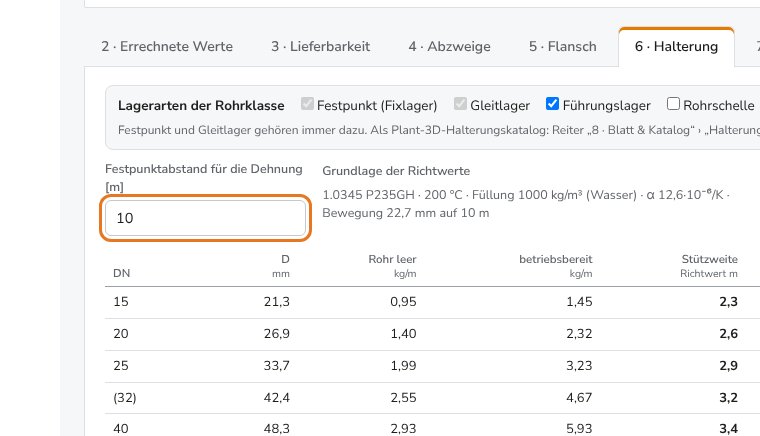760x436 pixels.
Task: Click the Grundlage der Richtwerte heading
Action: pos(396,171)
